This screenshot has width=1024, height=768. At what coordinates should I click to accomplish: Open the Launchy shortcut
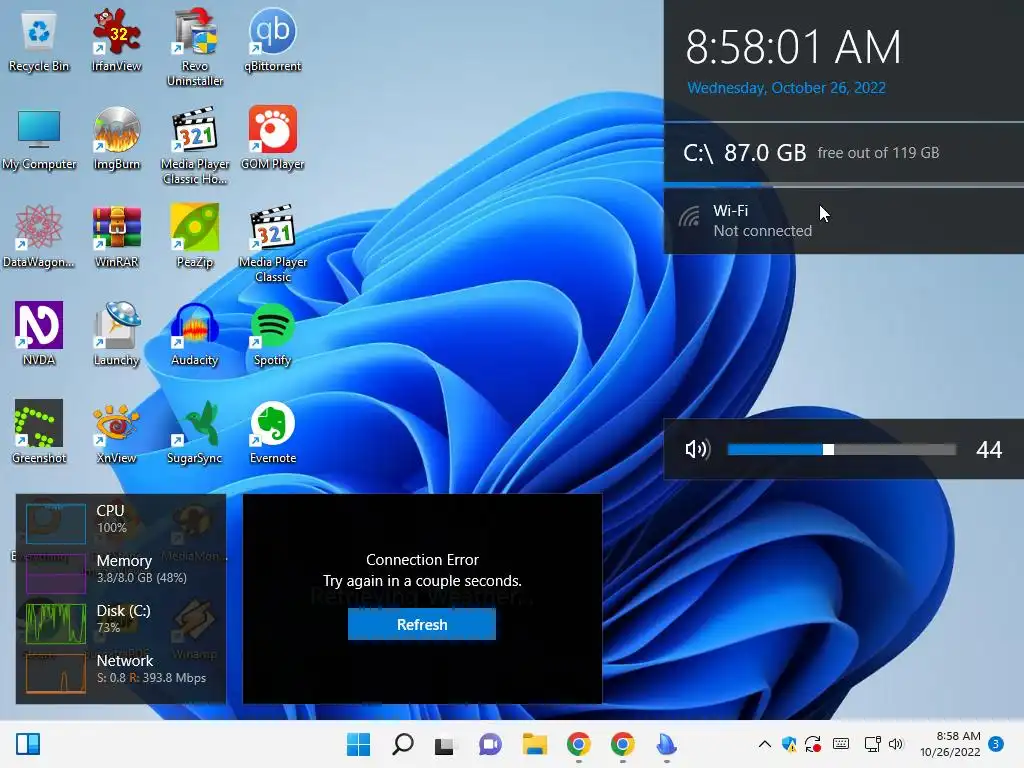116,334
